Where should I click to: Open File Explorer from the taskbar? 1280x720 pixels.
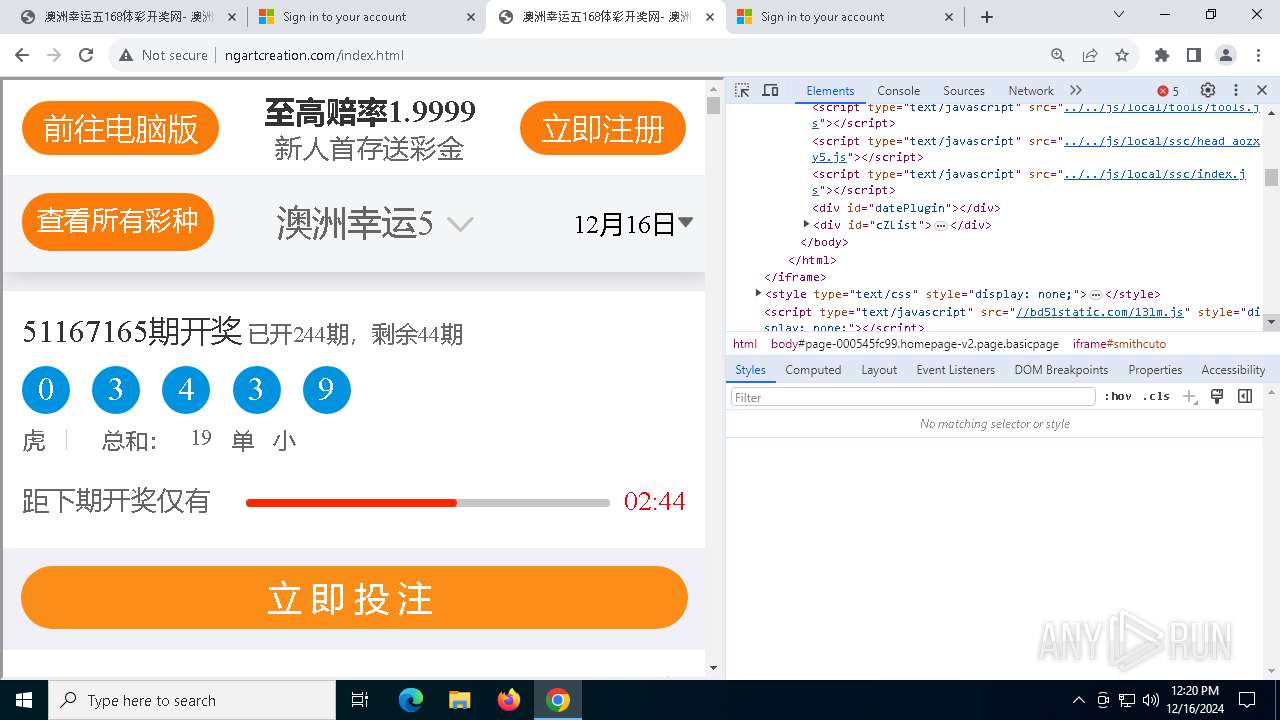460,700
